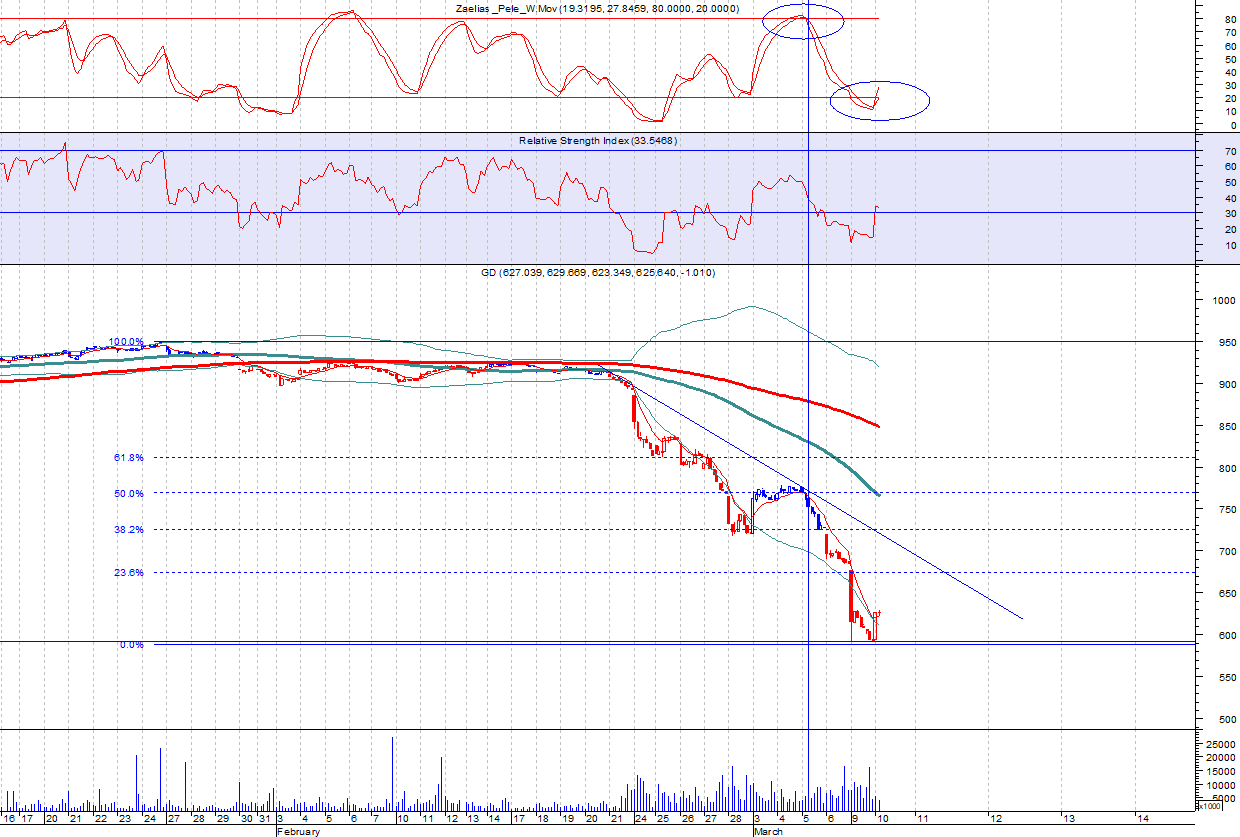Screen dimensions: 1240x837
Task: Click the right end of thick teal moving average
Action: 877,494
